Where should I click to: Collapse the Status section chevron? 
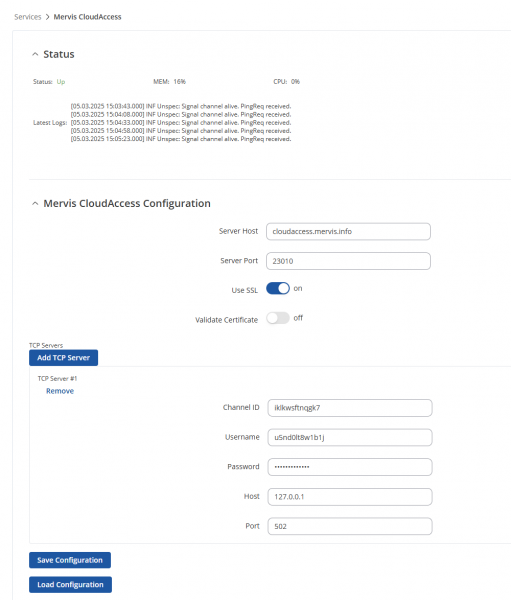[x=35, y=54]
